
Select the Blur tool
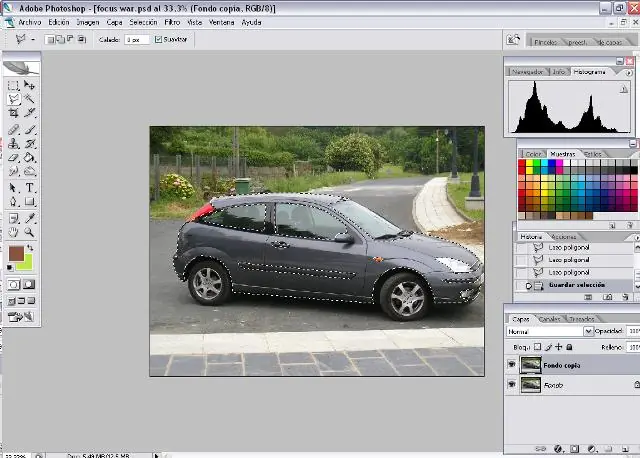13,171
